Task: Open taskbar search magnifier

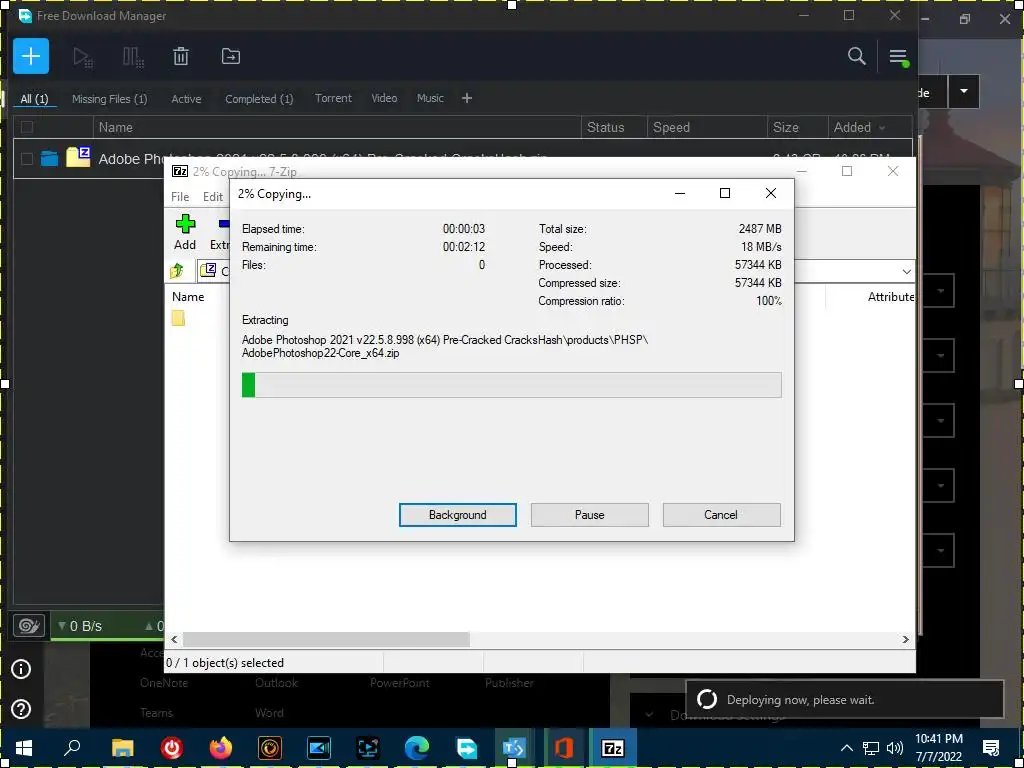Action: coord(72,748)
